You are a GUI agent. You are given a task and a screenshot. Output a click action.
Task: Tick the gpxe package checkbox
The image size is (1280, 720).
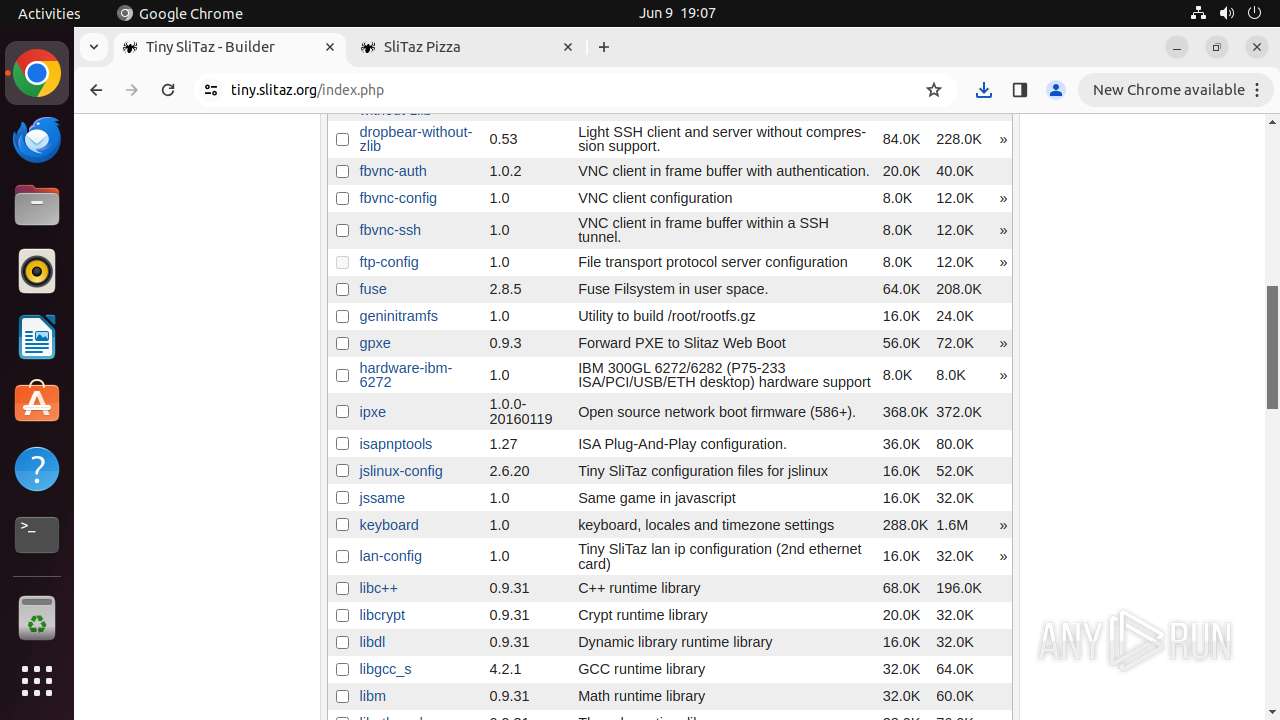pos(342,343)
